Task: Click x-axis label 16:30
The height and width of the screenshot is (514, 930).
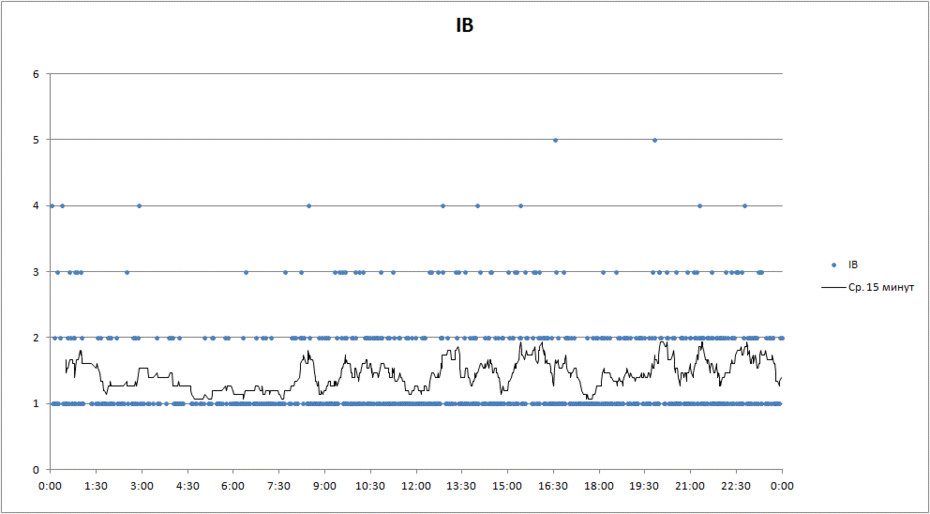Action: point(553,486)
